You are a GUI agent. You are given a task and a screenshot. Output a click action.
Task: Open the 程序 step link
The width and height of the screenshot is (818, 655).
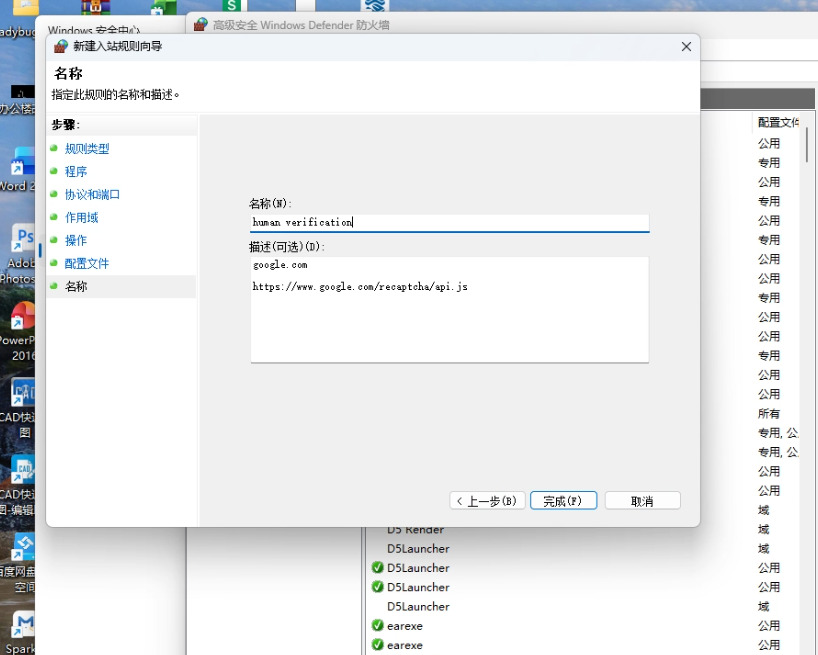(76, 172)
